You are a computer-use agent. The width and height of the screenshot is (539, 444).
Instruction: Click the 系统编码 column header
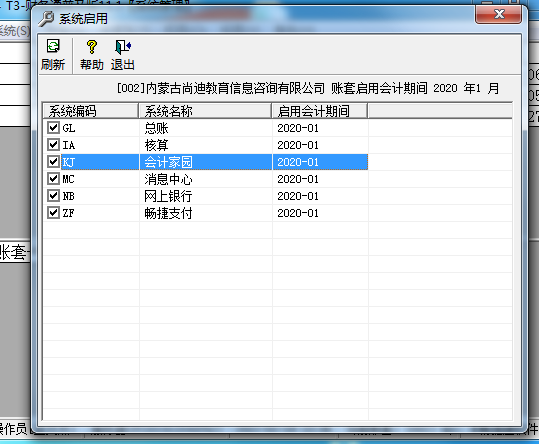pos(91,111)
